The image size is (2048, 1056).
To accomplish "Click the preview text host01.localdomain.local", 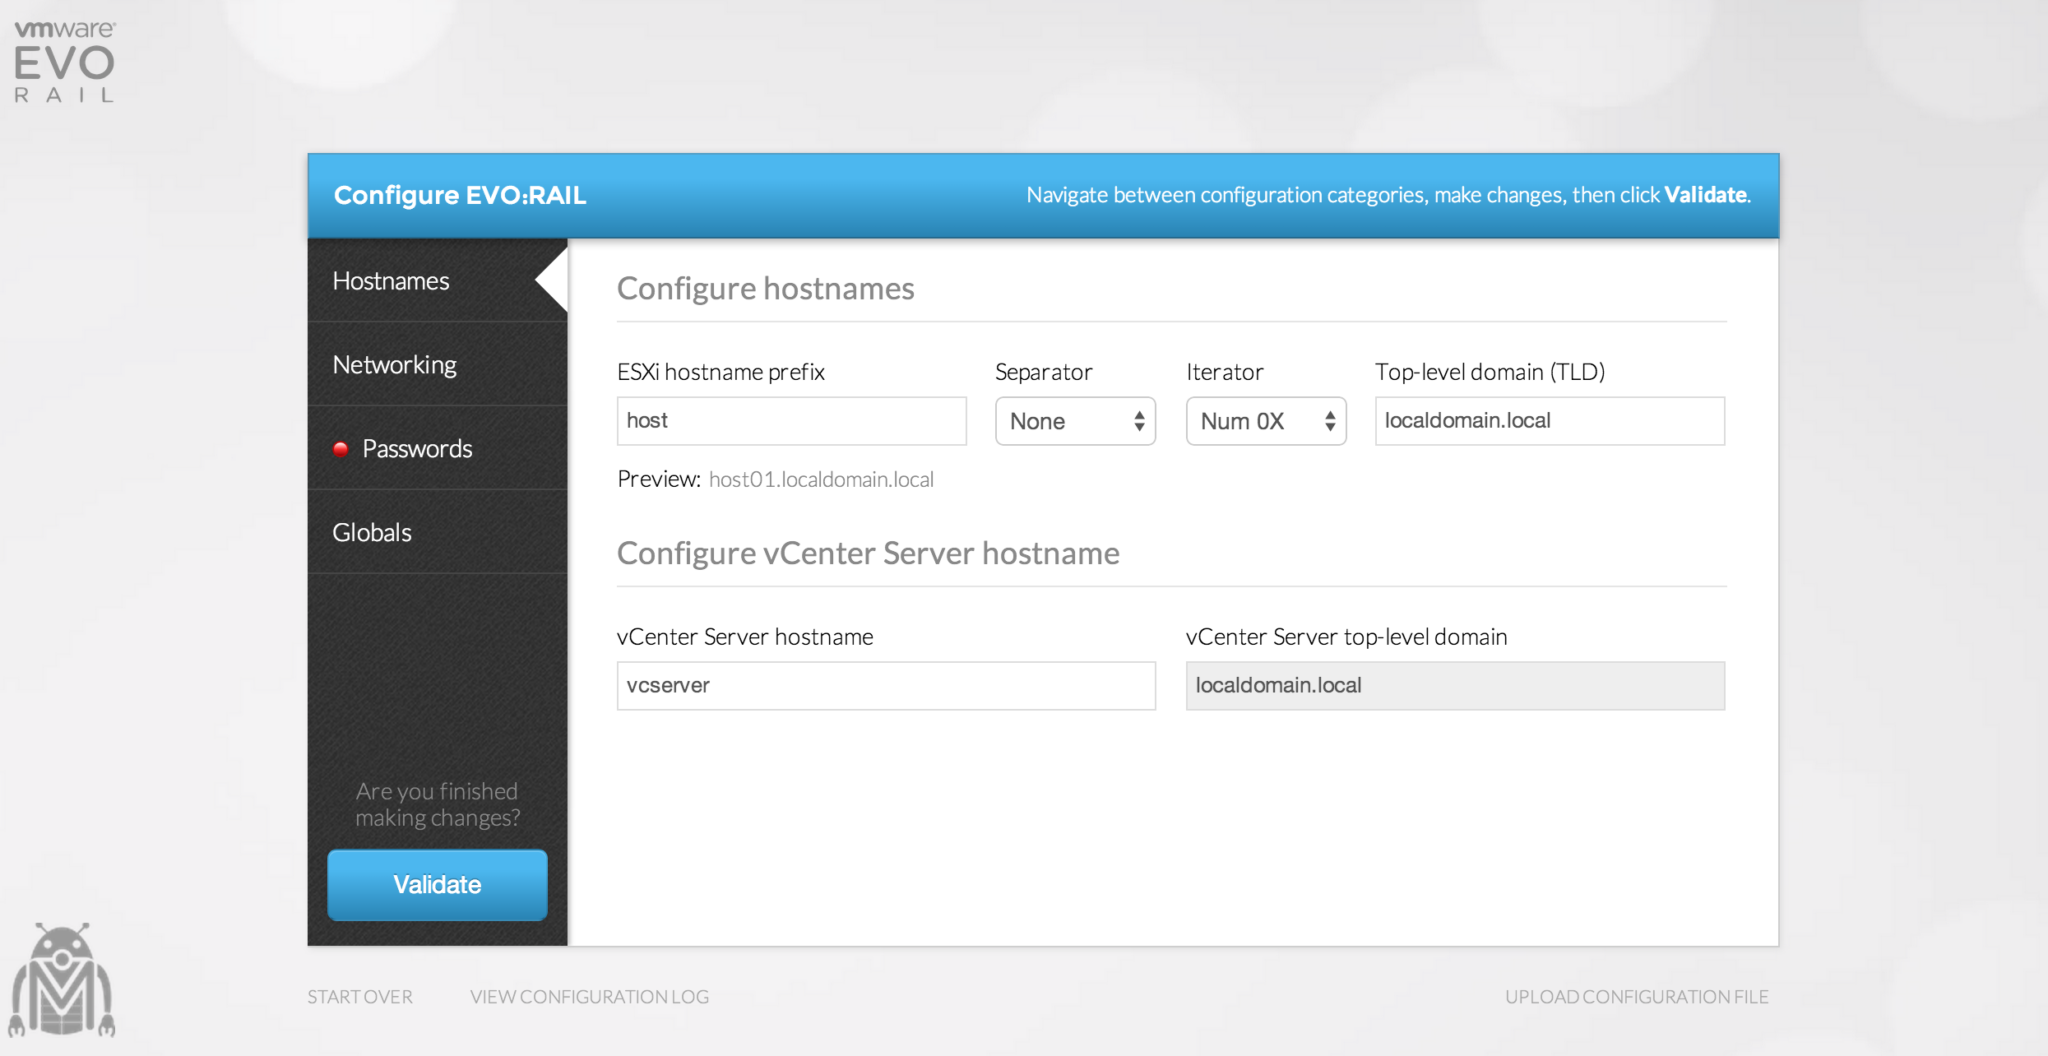I will (821, 480).
